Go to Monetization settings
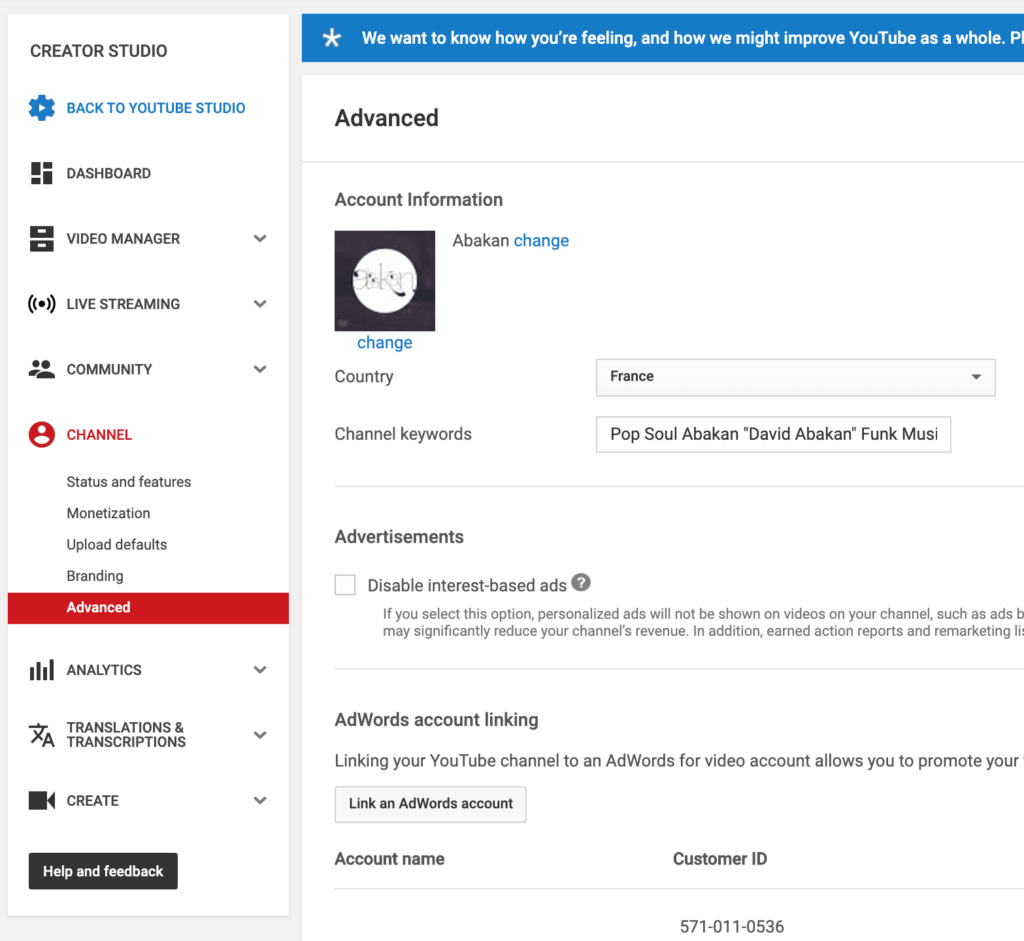Screen dimensions: 1024x941 pyautogui.click(x=108, y=513)
